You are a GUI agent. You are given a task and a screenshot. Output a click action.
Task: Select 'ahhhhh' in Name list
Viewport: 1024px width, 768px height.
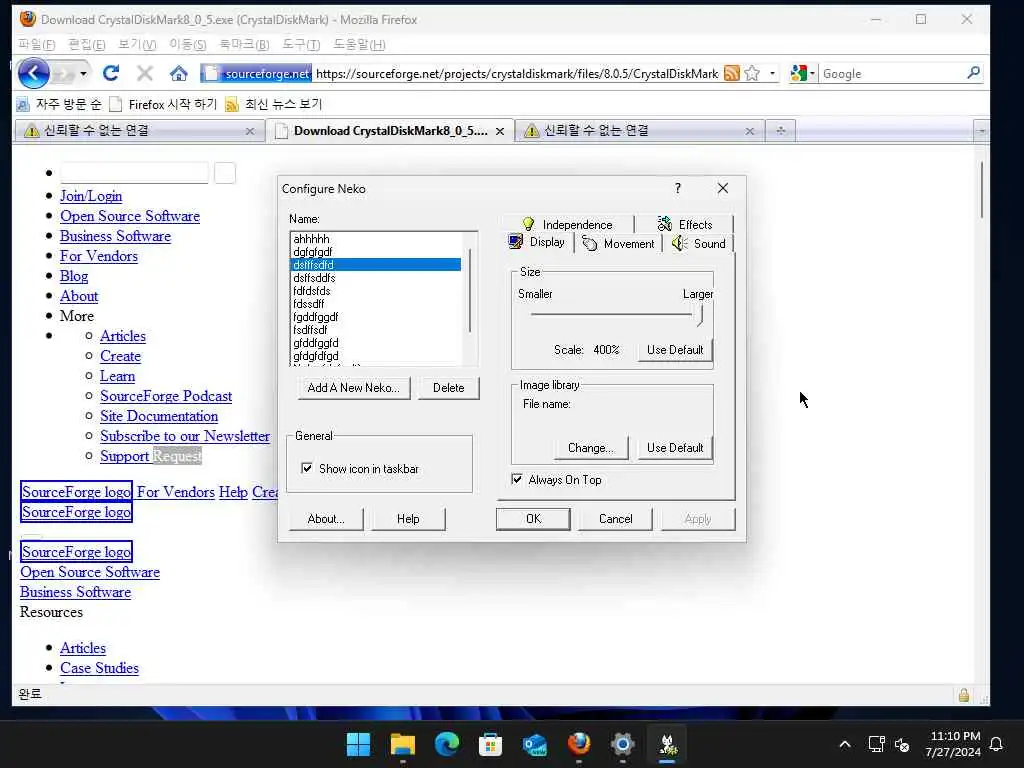coord(376,239)
